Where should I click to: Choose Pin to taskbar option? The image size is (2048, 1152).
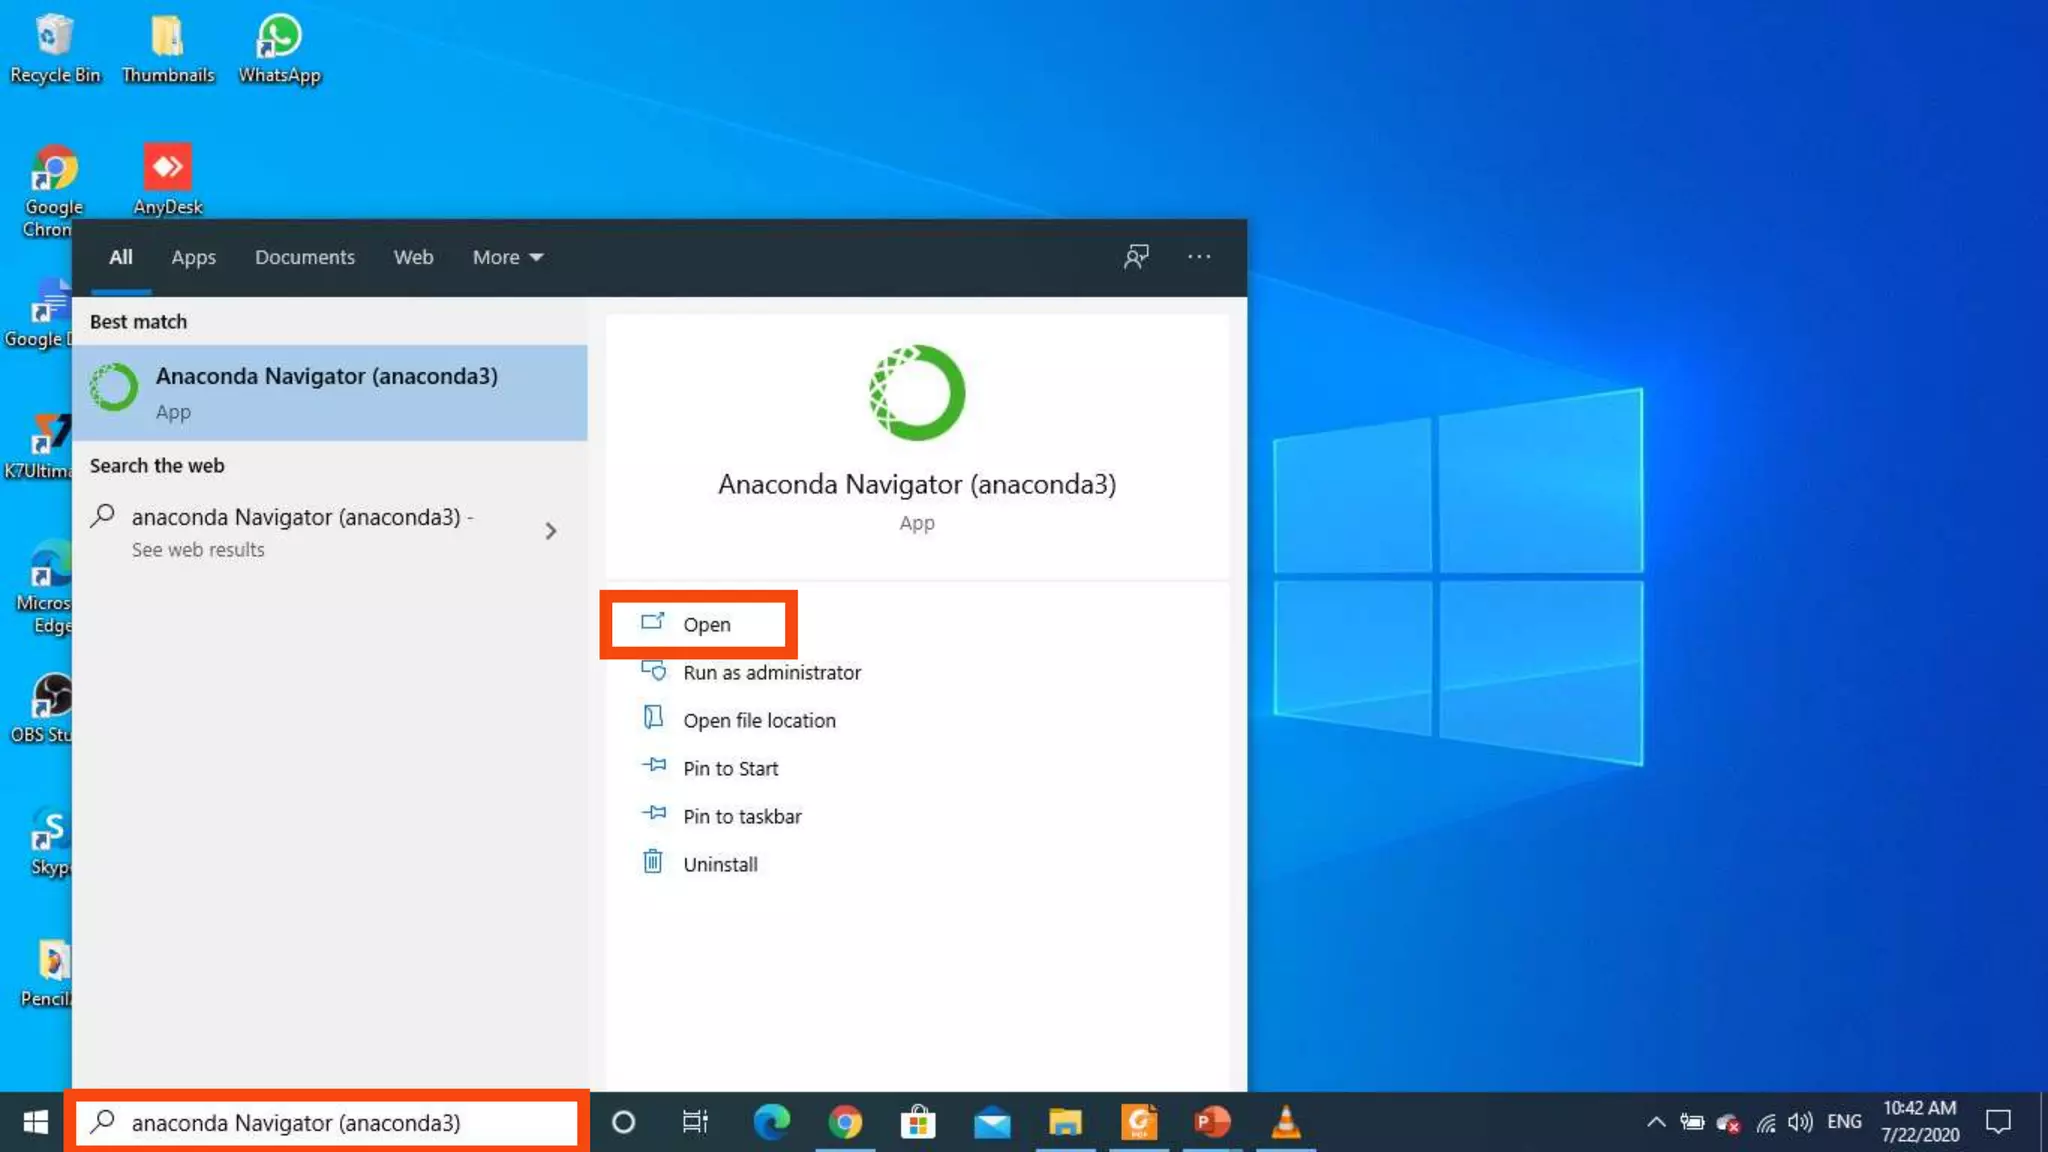[741, 817]
